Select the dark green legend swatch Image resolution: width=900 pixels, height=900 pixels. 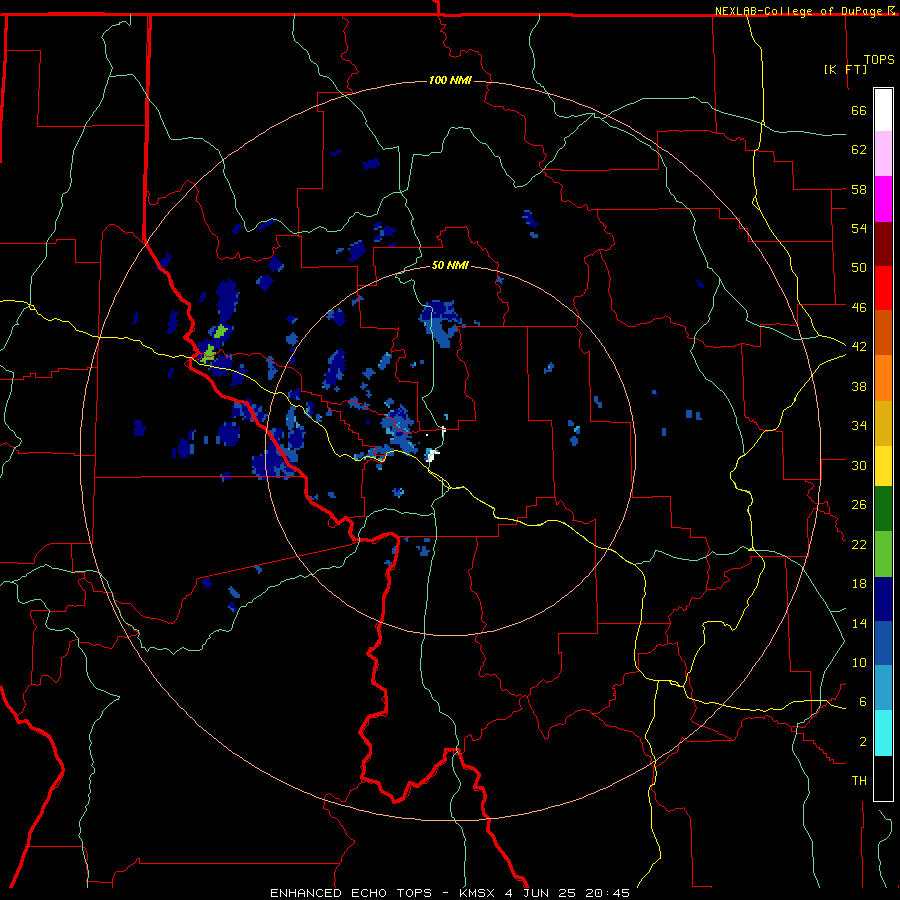(x=883, y=509)
